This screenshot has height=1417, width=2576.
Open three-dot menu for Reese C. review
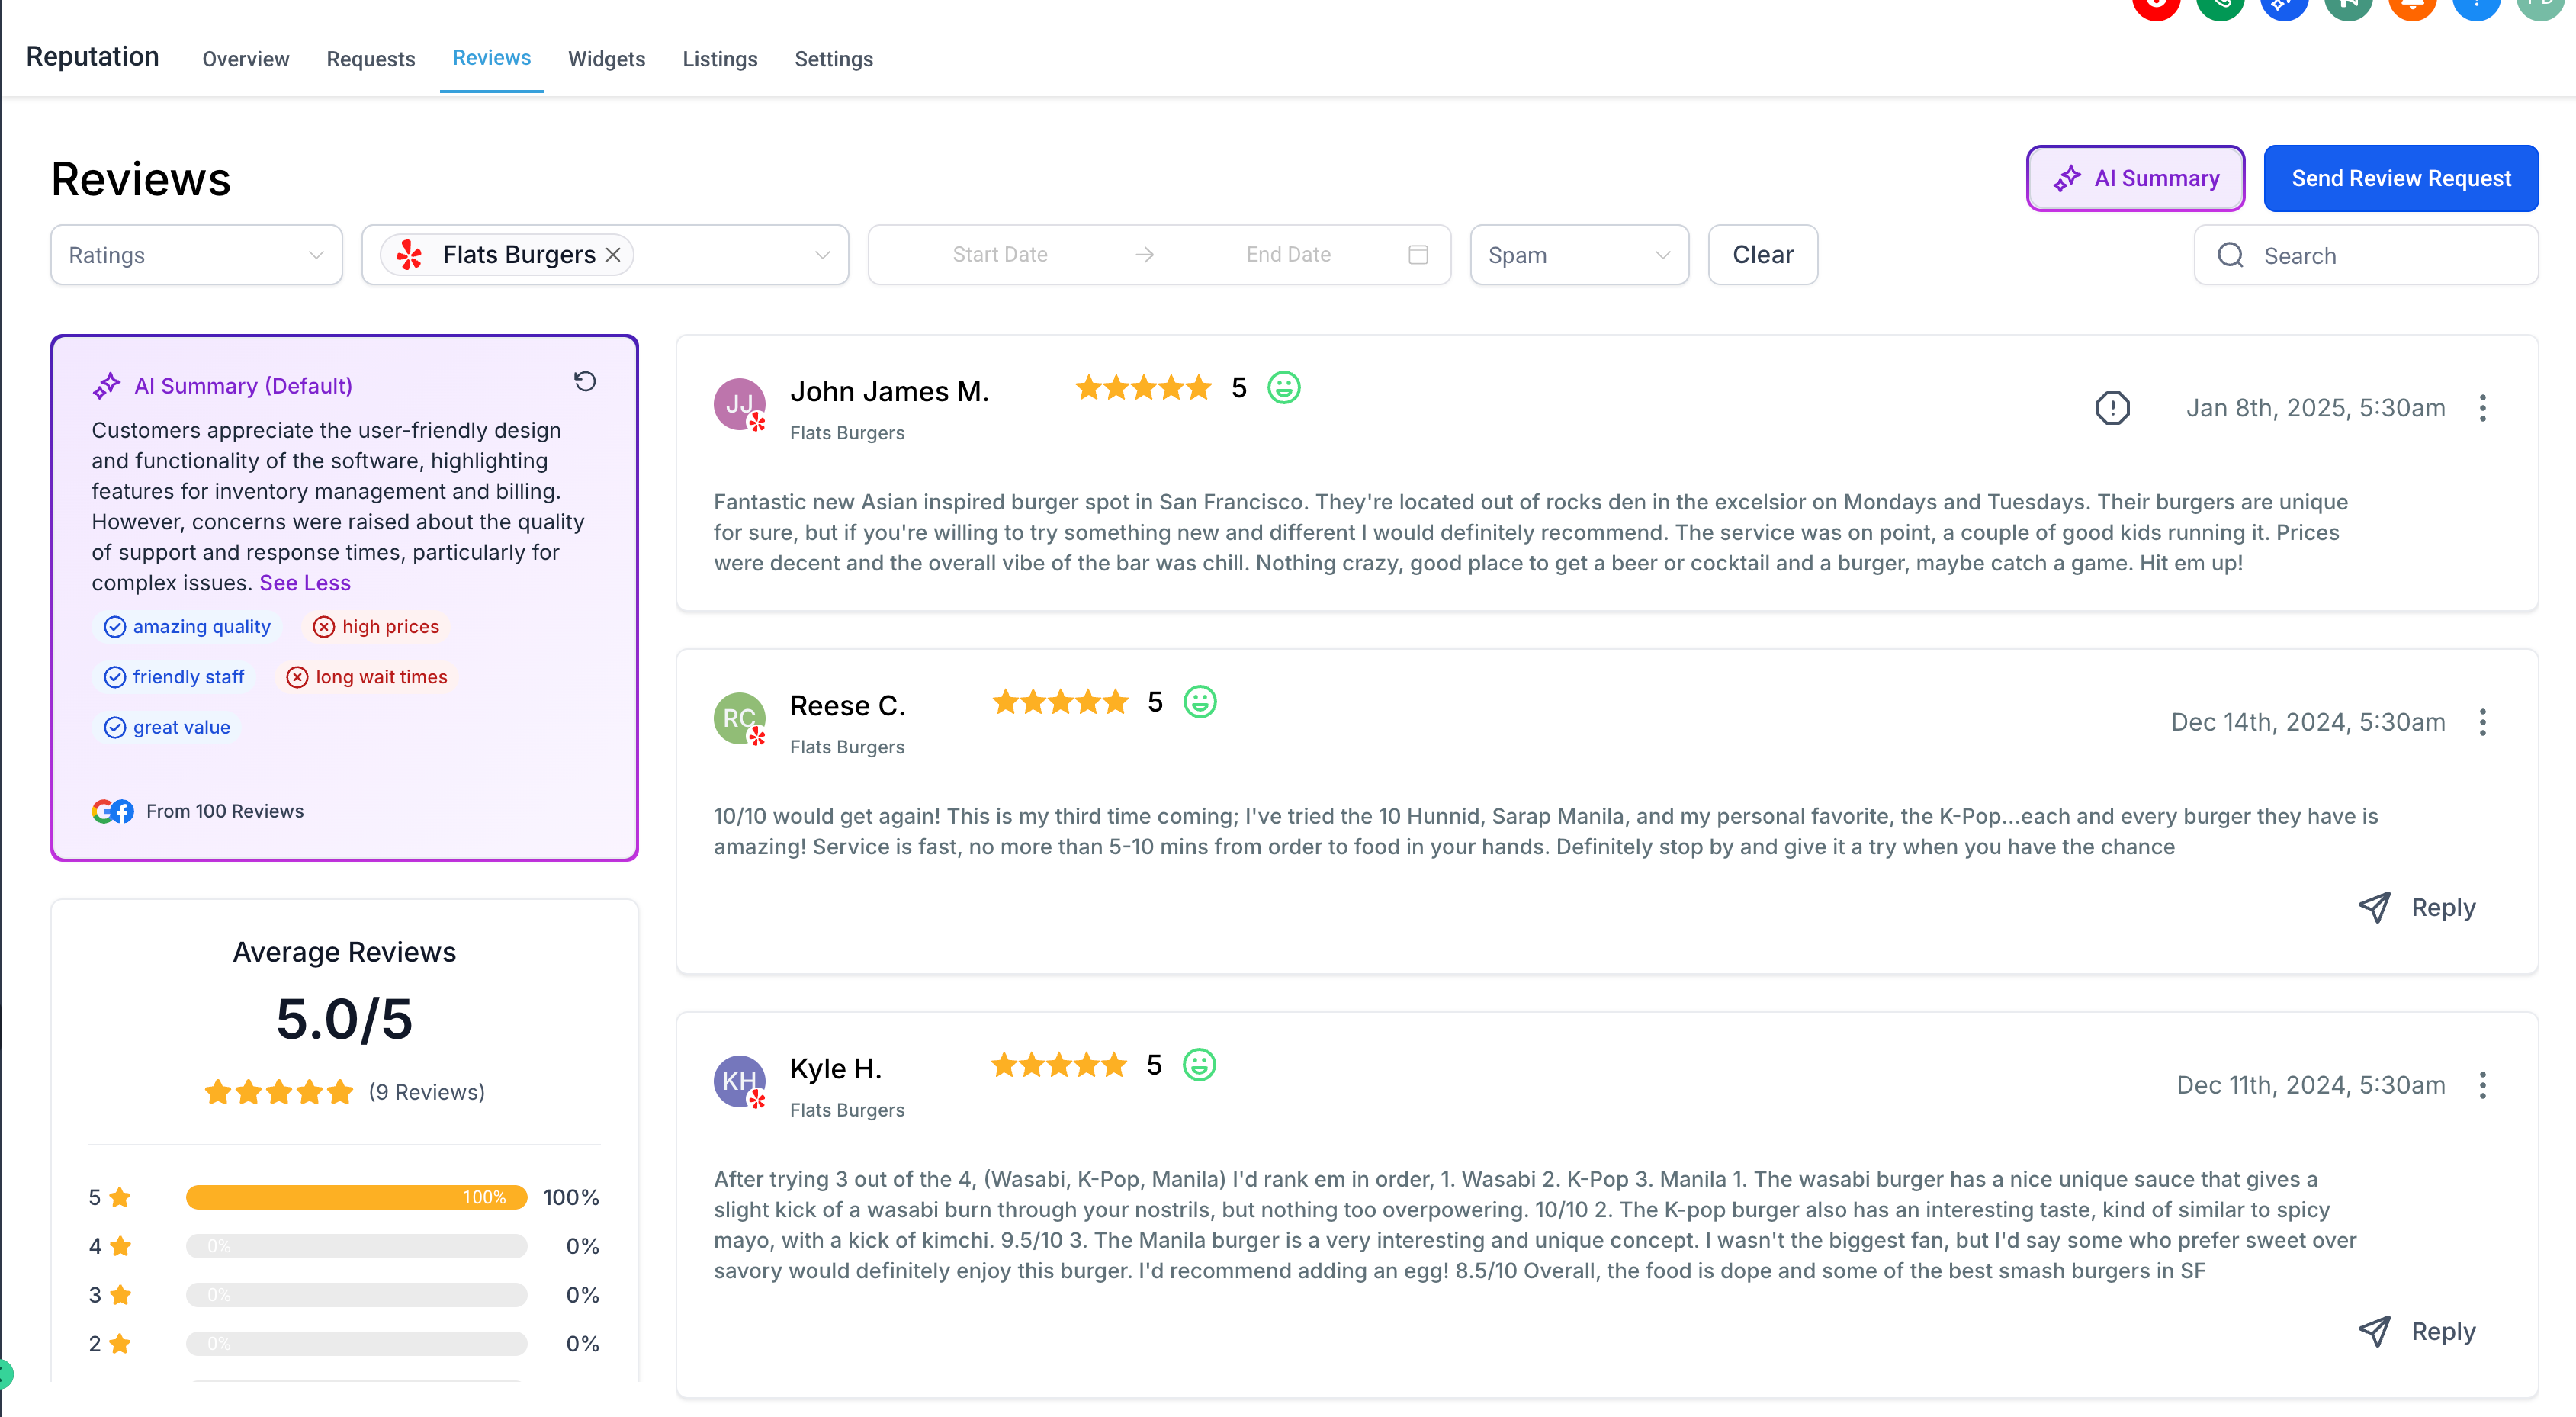click(2482, 722)
